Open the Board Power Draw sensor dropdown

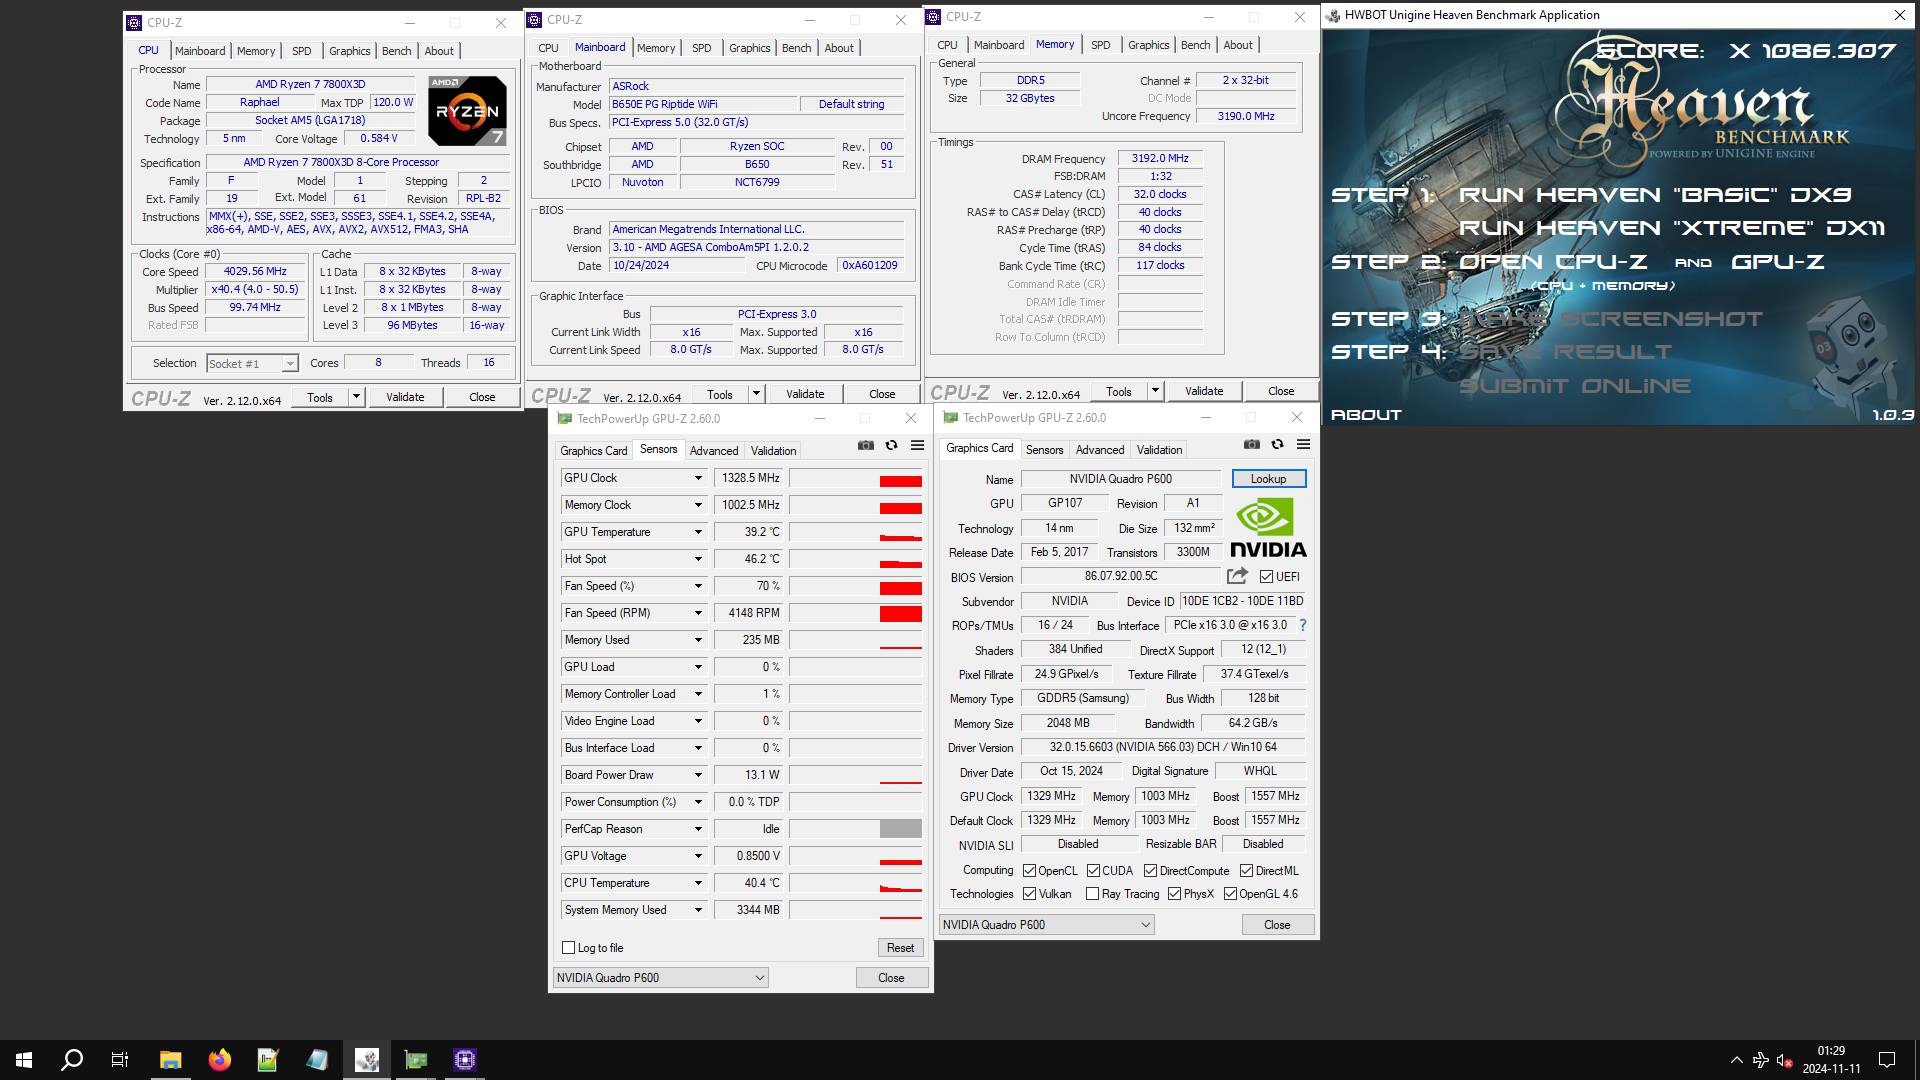[x=698, y=775]
